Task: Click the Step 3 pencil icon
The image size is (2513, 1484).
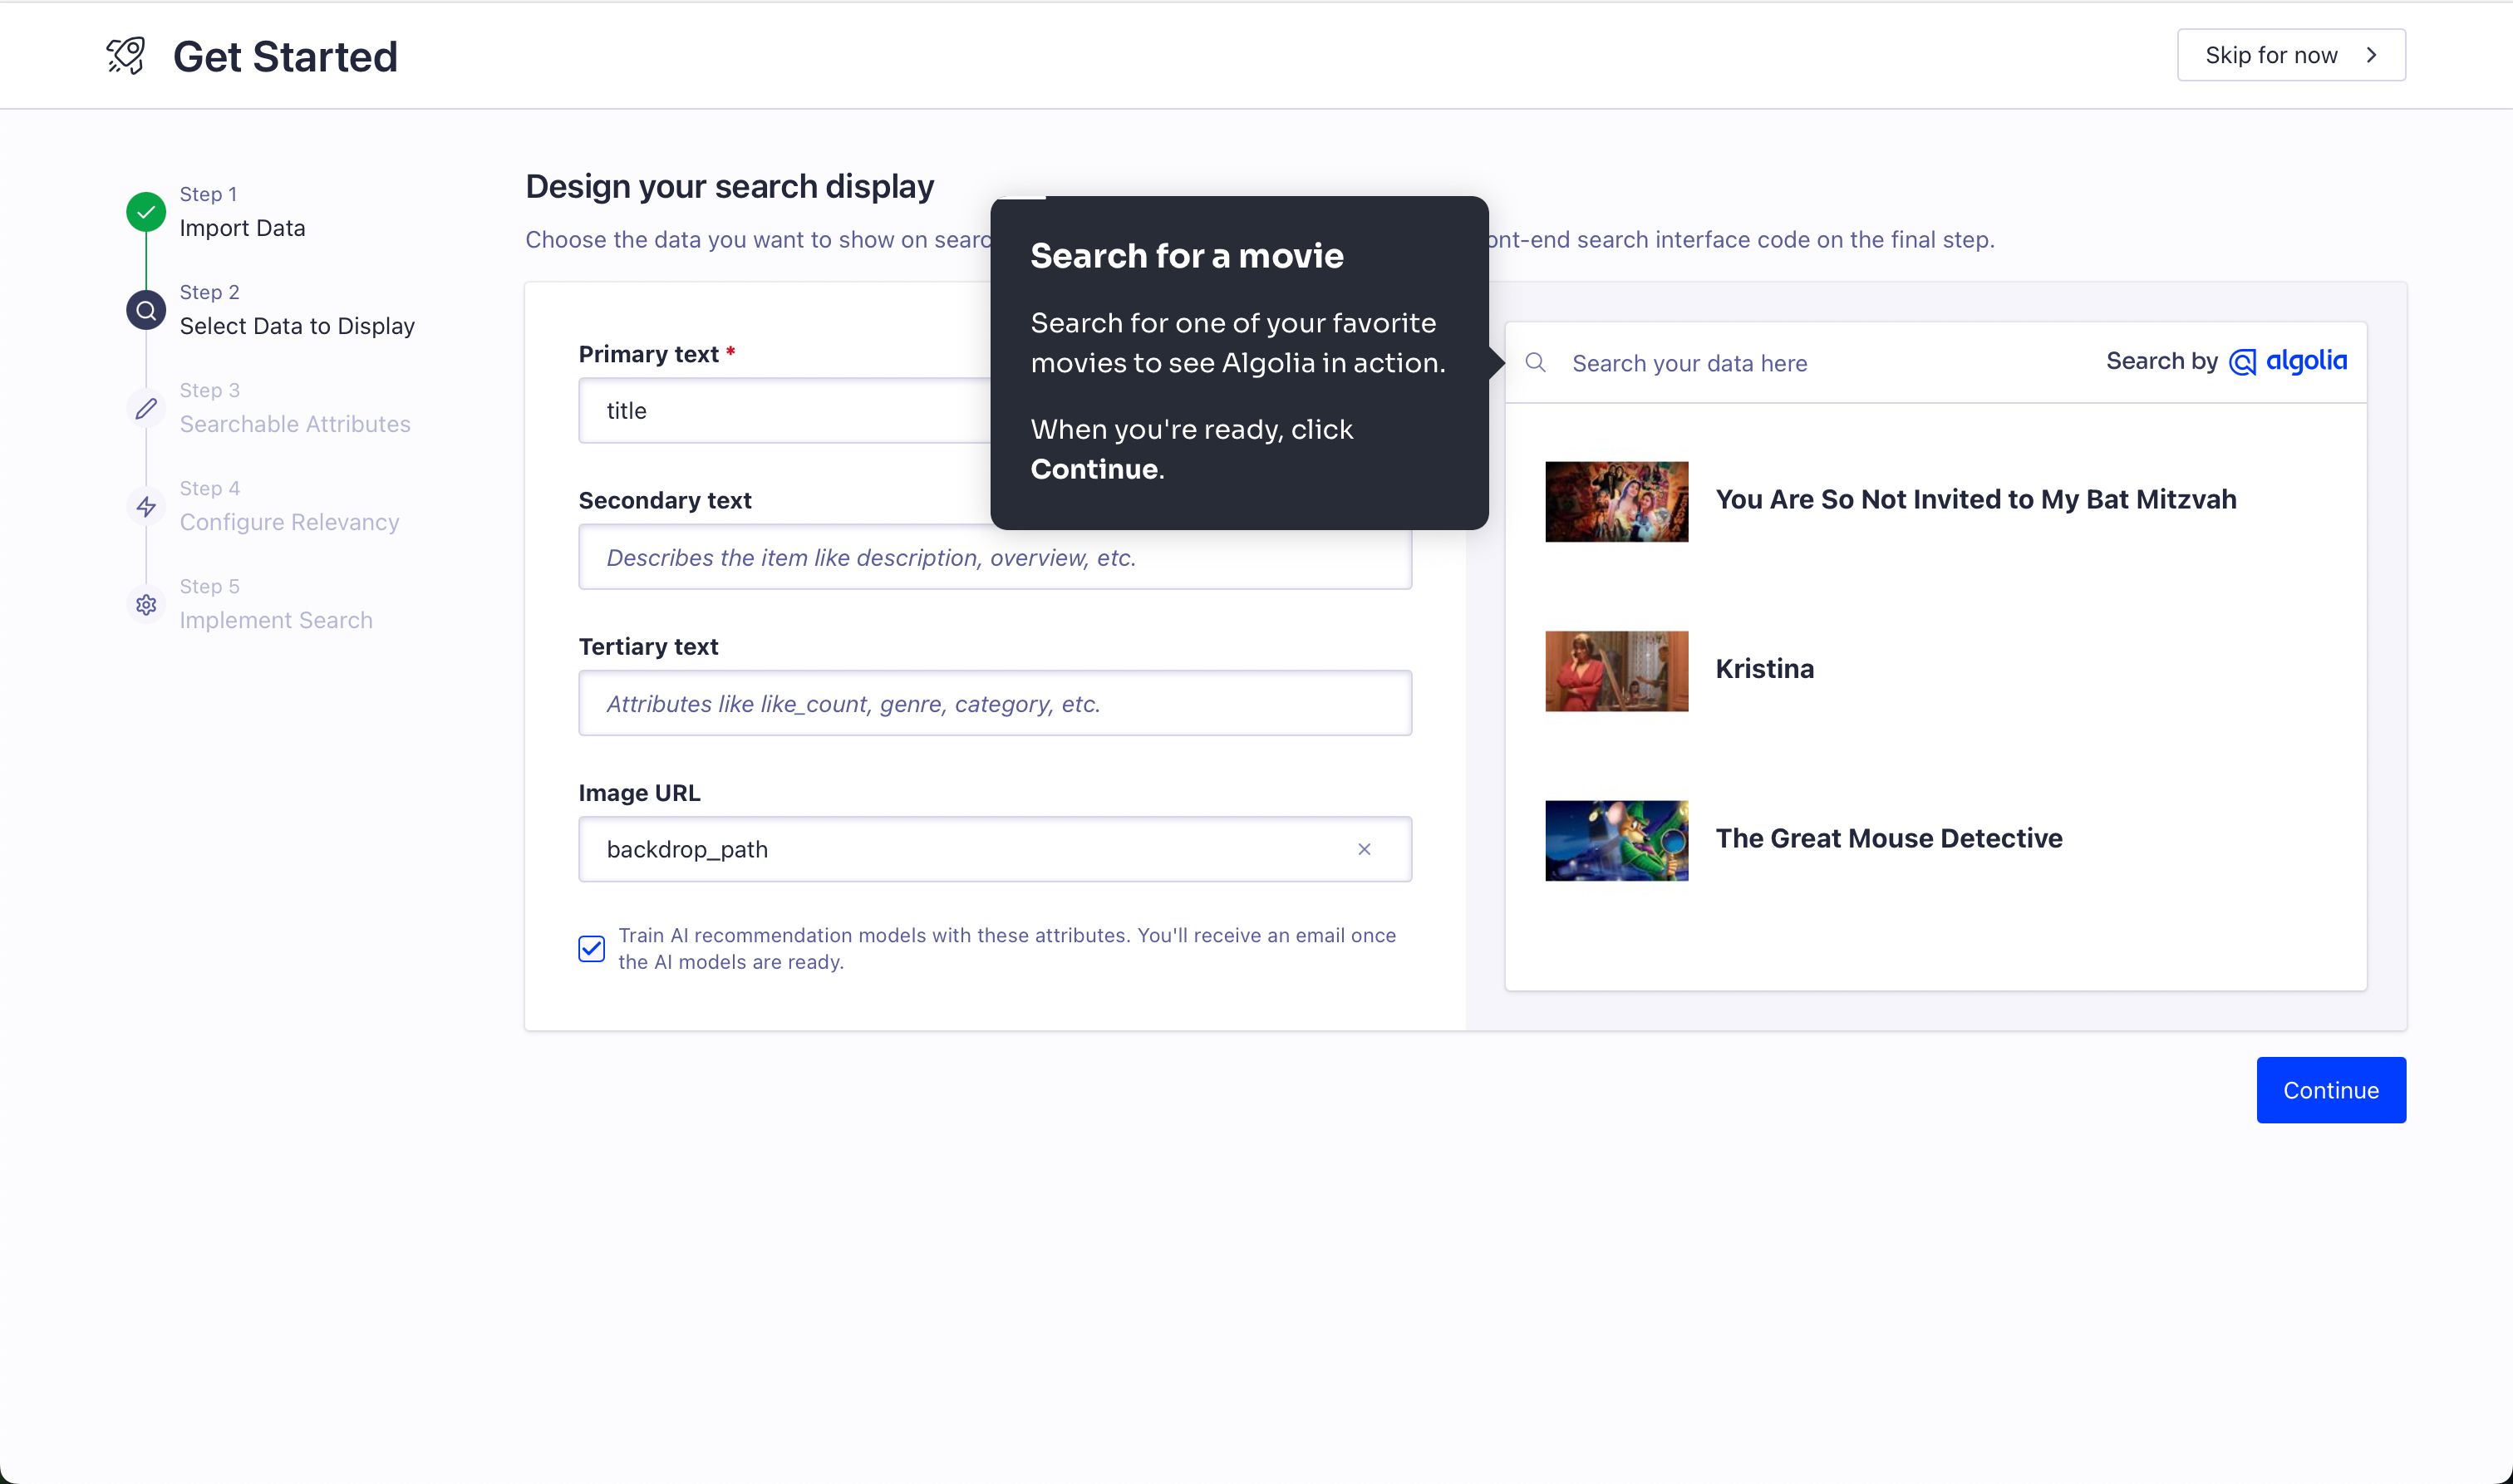Action: (x=146, y=408)
